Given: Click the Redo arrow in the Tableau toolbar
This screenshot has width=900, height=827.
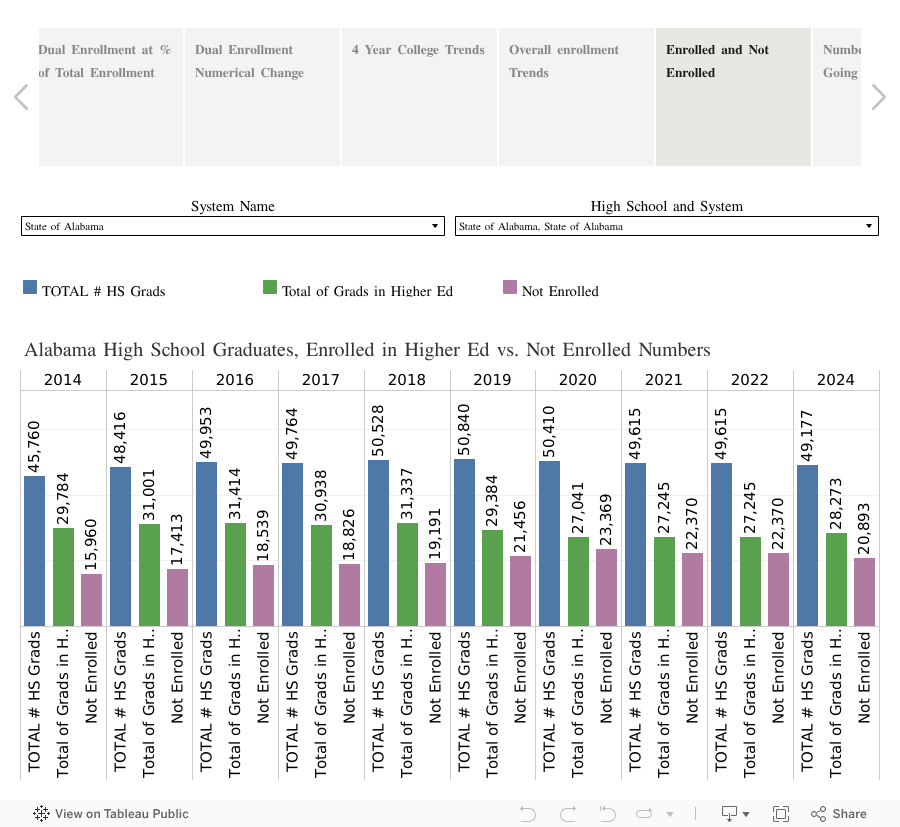Looking at the screenshot, I should pyautogui.click(x=567, y=813).
